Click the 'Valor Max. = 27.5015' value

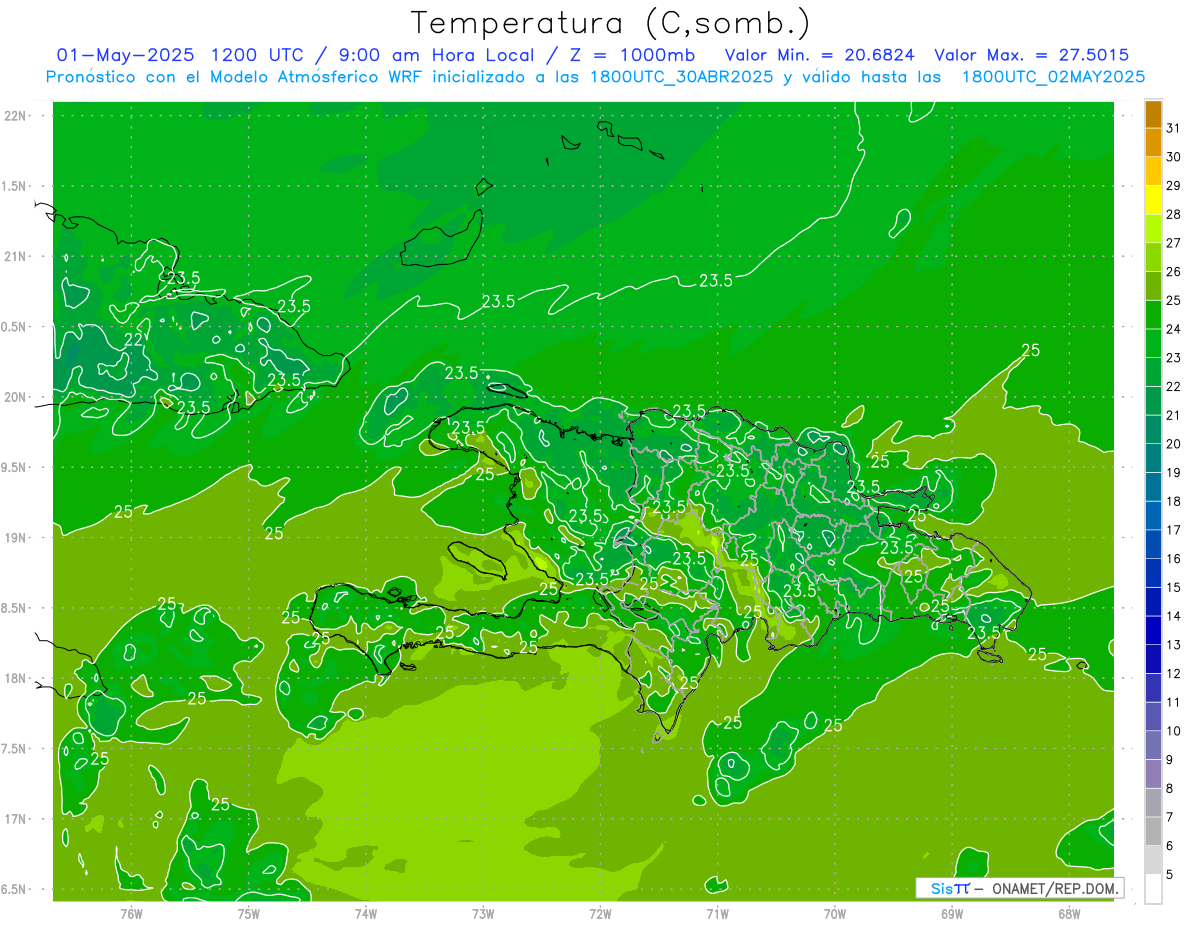click(x=1032, y=55)
